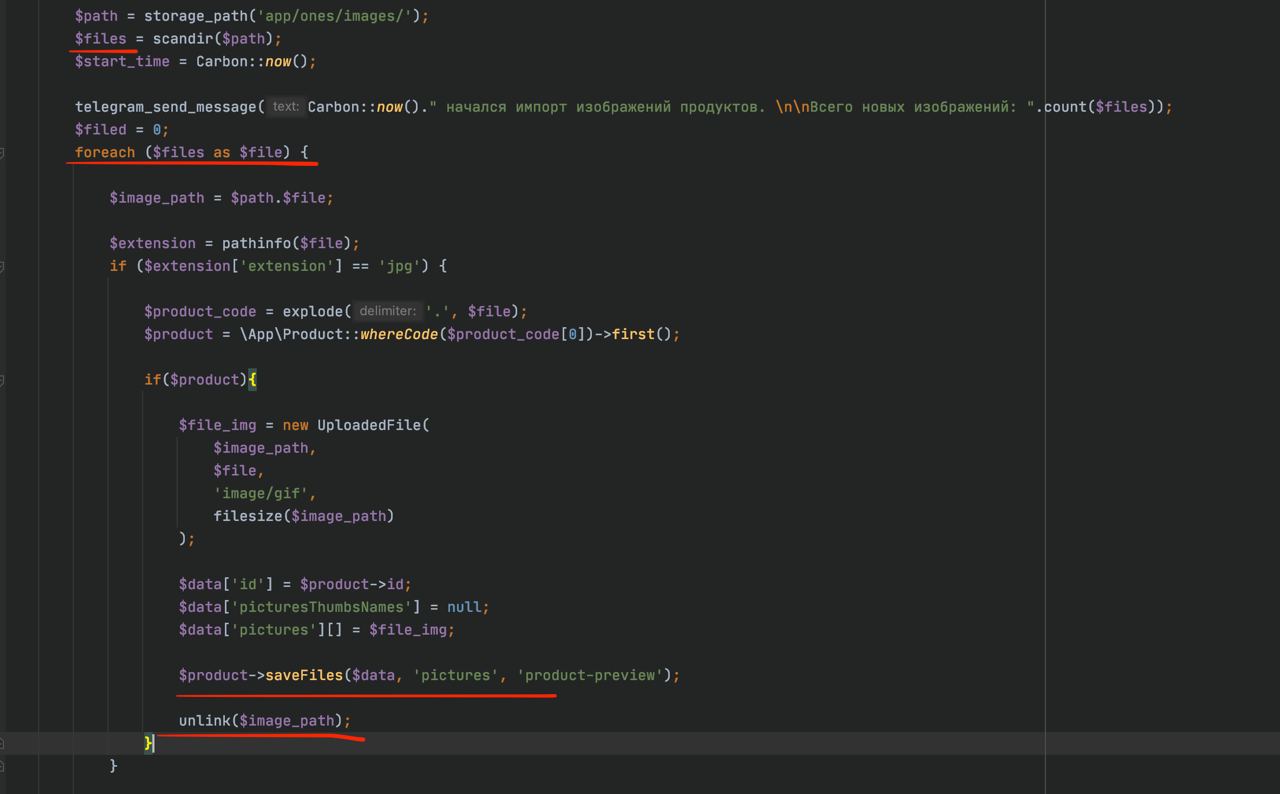Image resolution: width=1280 pixels, height=794 pixels.
Task: Select the 'app/ones/images/' string literal
Action: pyautogui.click(x=335, y=16)
